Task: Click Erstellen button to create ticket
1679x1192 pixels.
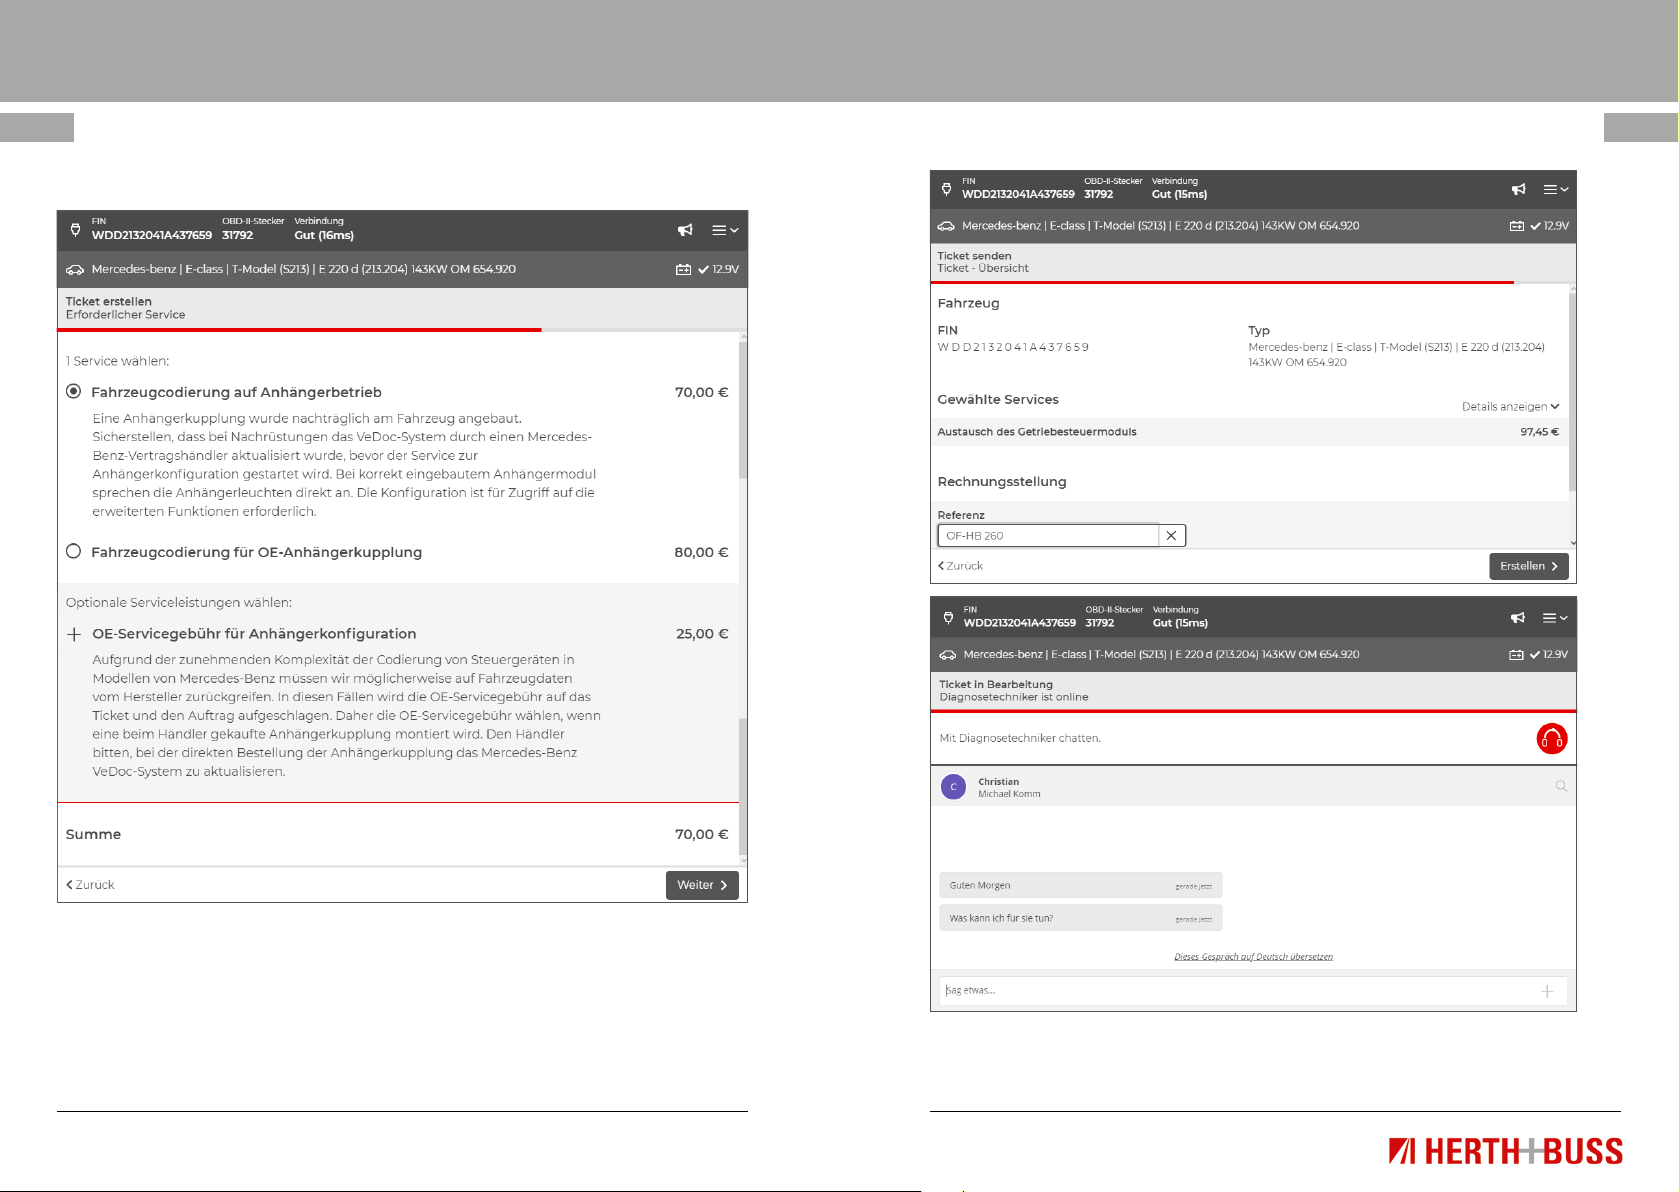Action: [x=1529, y=566]
